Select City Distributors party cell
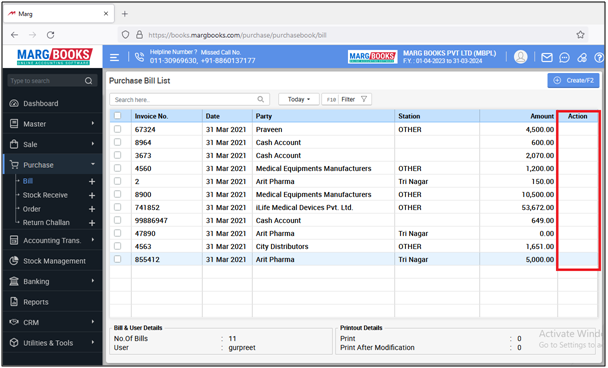The height and width of the screenshot is (368, 608). coord(323,246)
